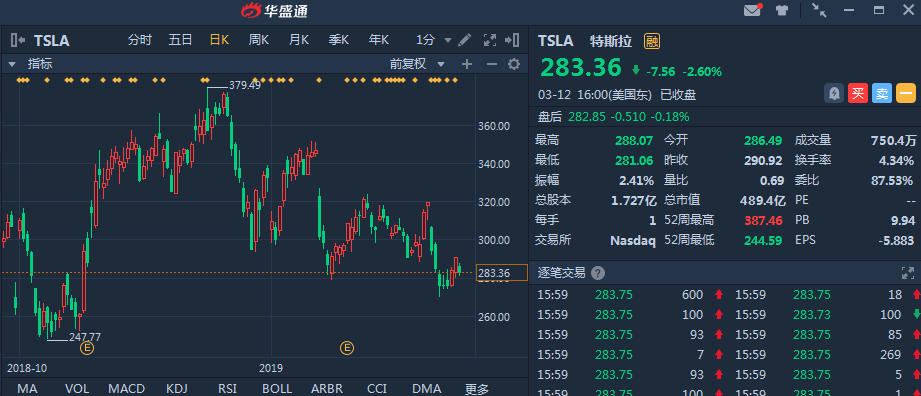Select the 周K chart tab
This screenshot has height=396, width=921.
click(258, 40)
